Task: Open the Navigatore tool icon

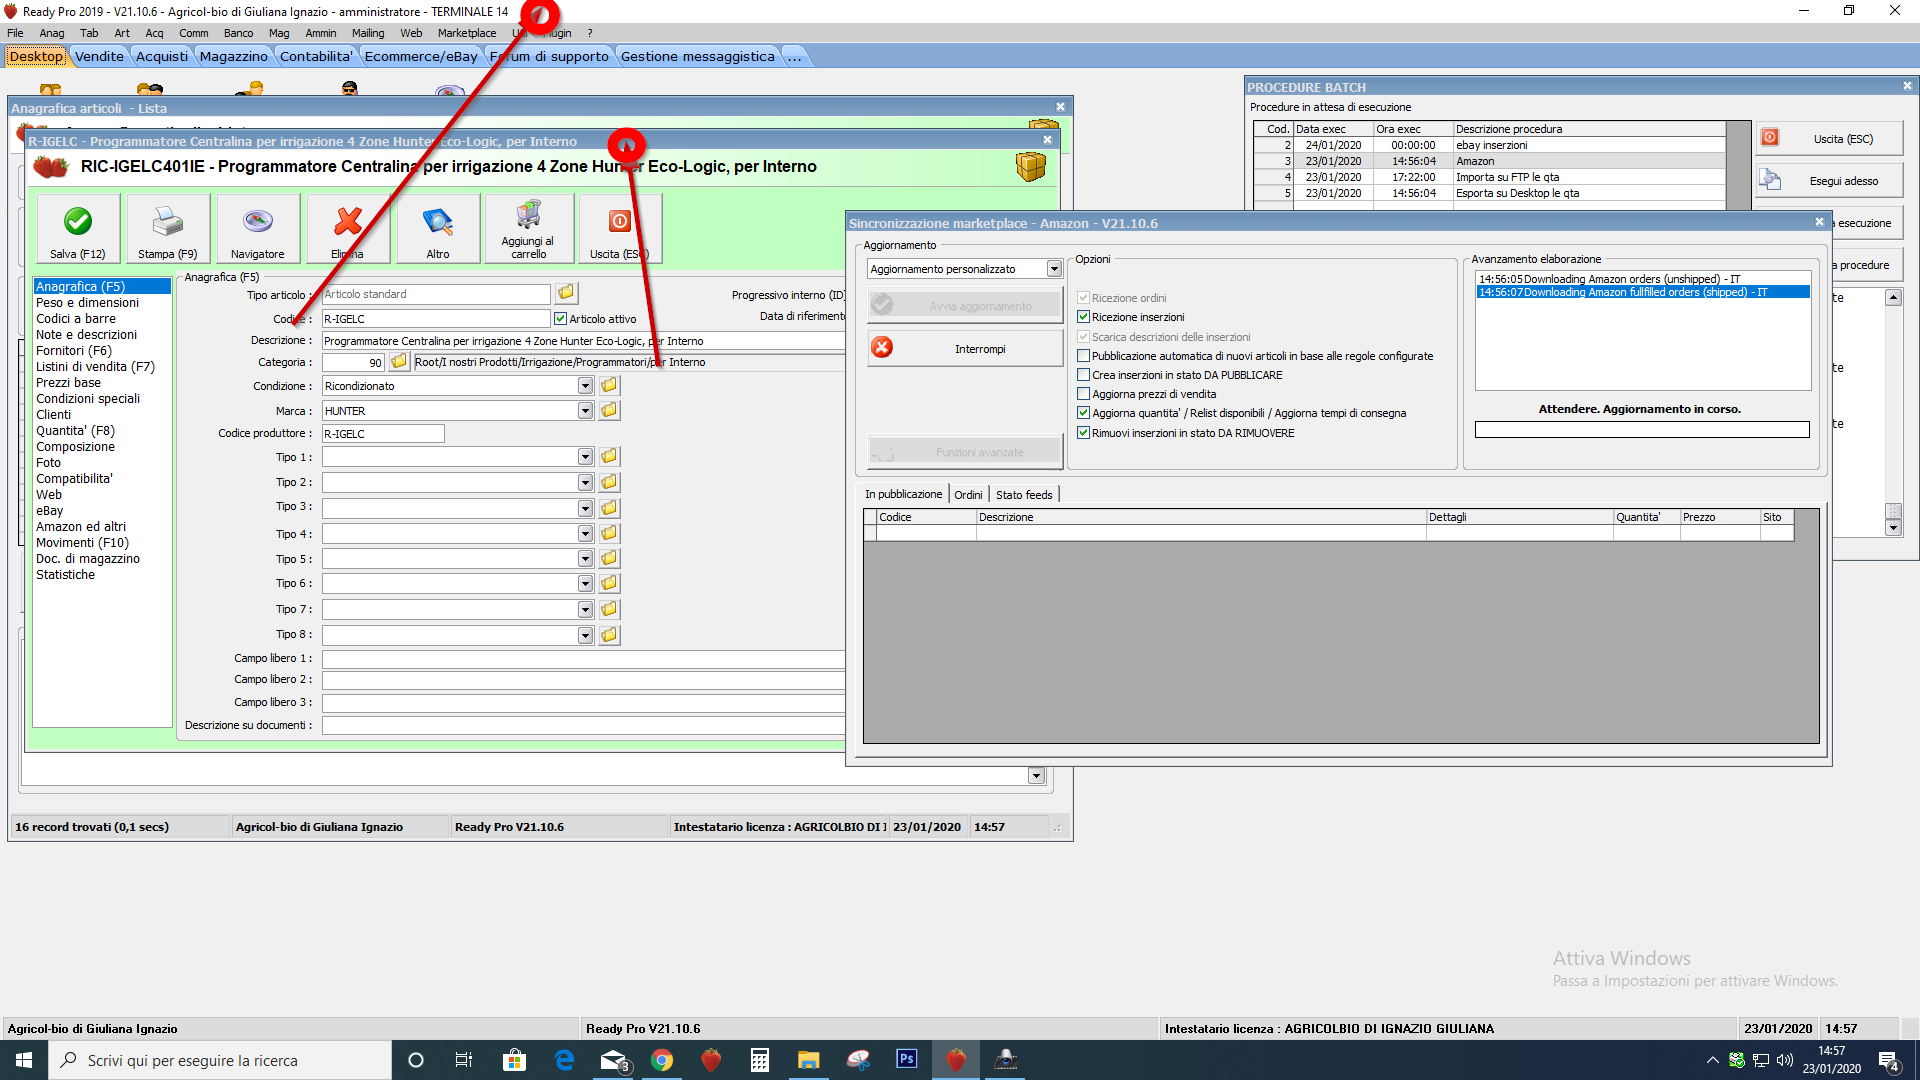Action: point(258,221)
